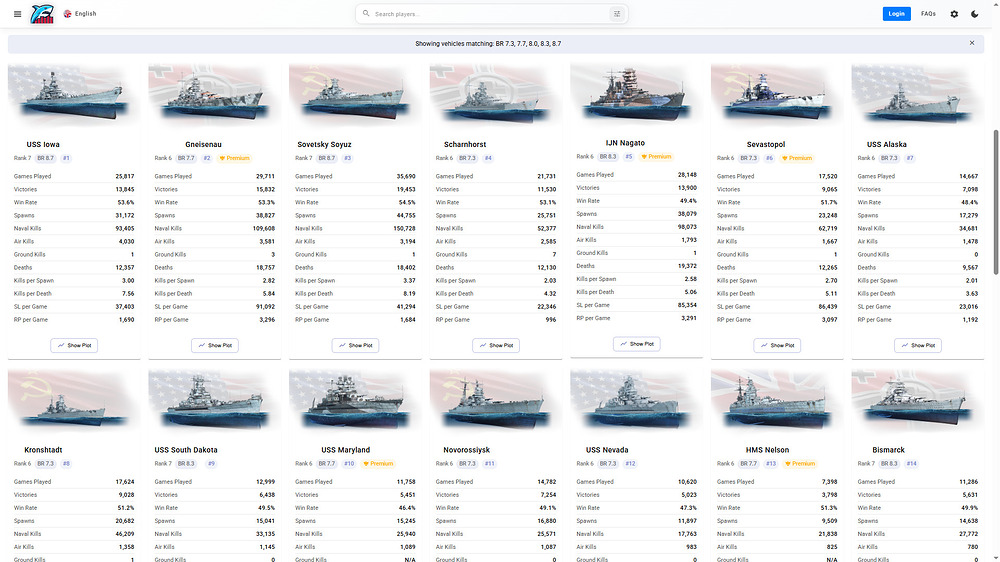The image size is (1000, 562).
Task: Open the hamburger navigation menu
Action: click(x=17, y=13)
